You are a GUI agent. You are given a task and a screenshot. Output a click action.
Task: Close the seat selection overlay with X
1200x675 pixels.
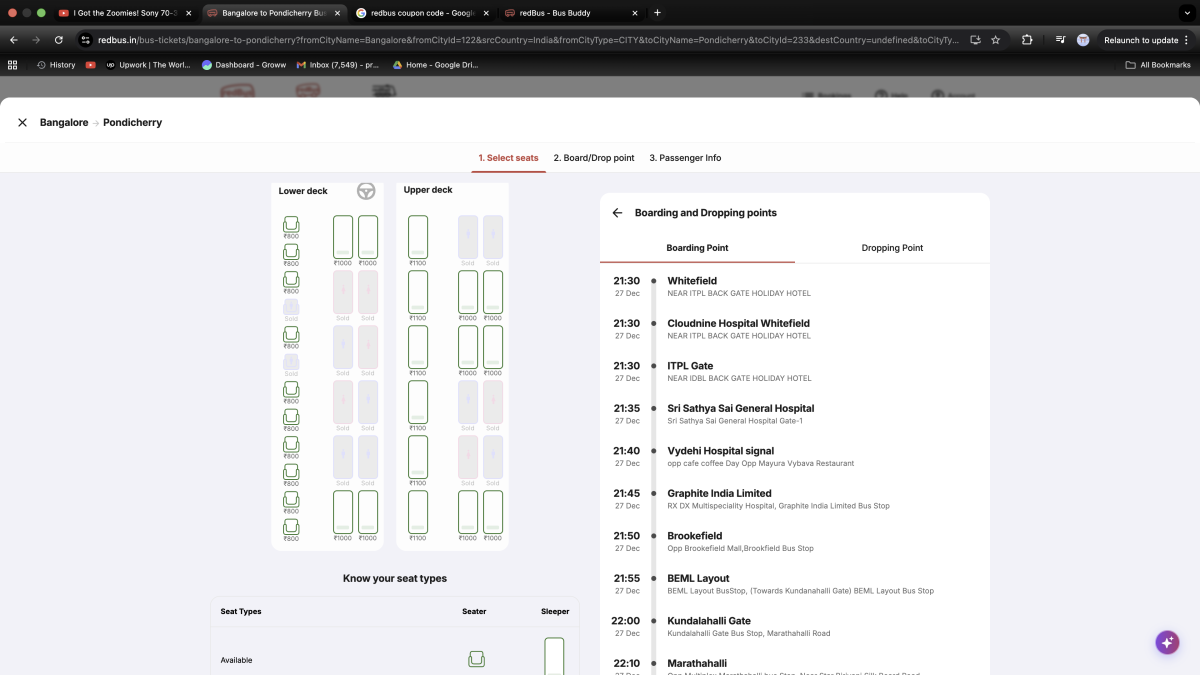click(x=22, y=122)
